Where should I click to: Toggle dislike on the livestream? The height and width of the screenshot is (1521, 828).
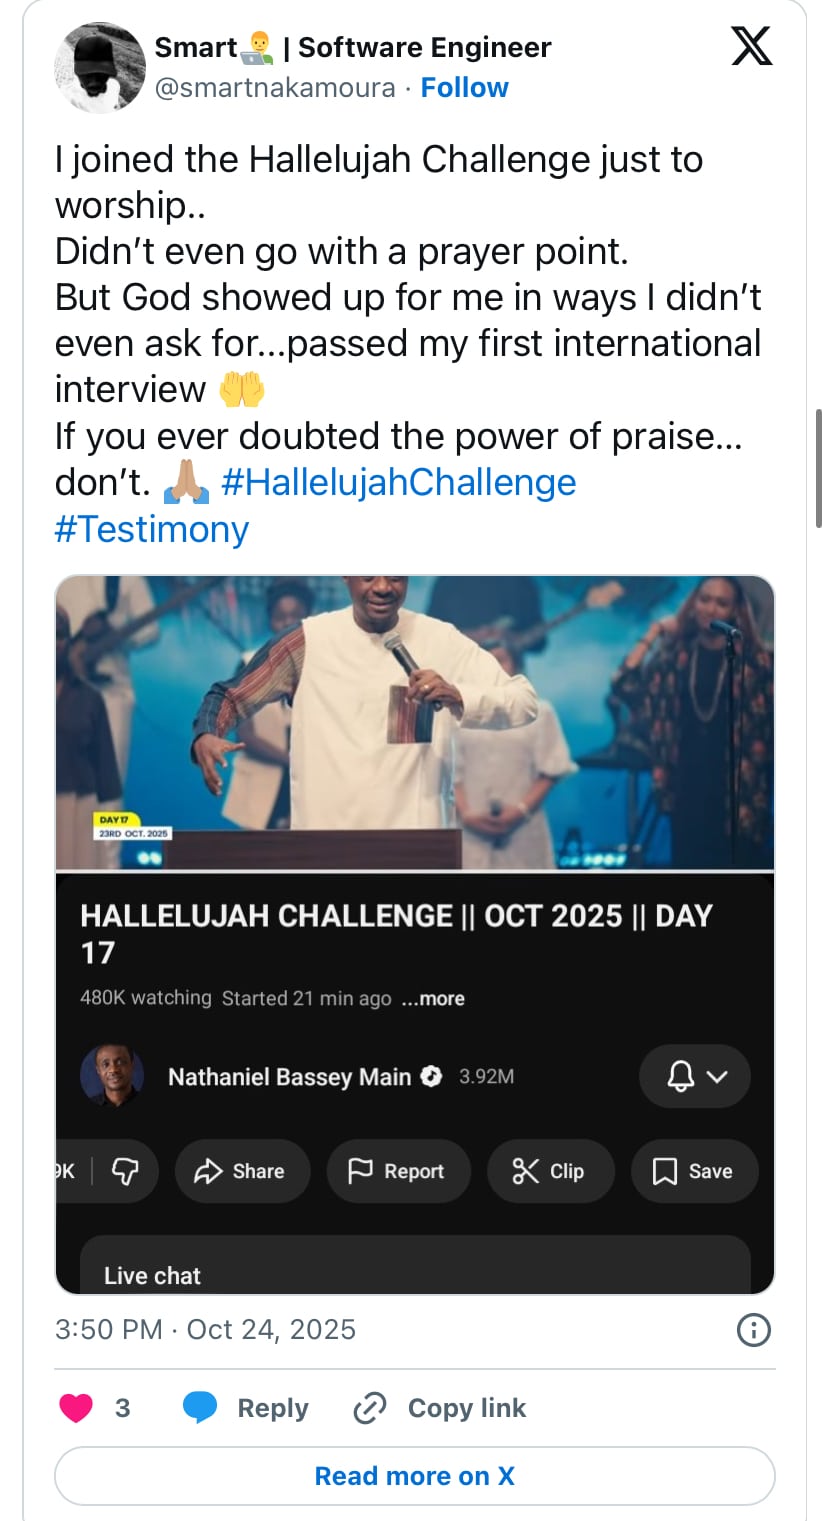coord(127,1171)
